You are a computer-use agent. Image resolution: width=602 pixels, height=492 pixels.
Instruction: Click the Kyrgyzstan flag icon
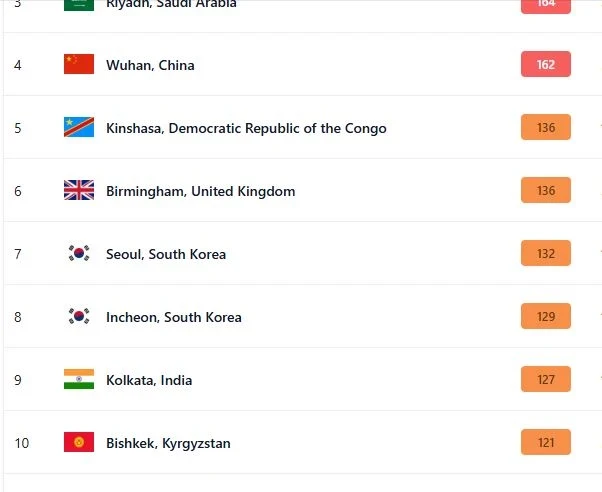[78, 443]
